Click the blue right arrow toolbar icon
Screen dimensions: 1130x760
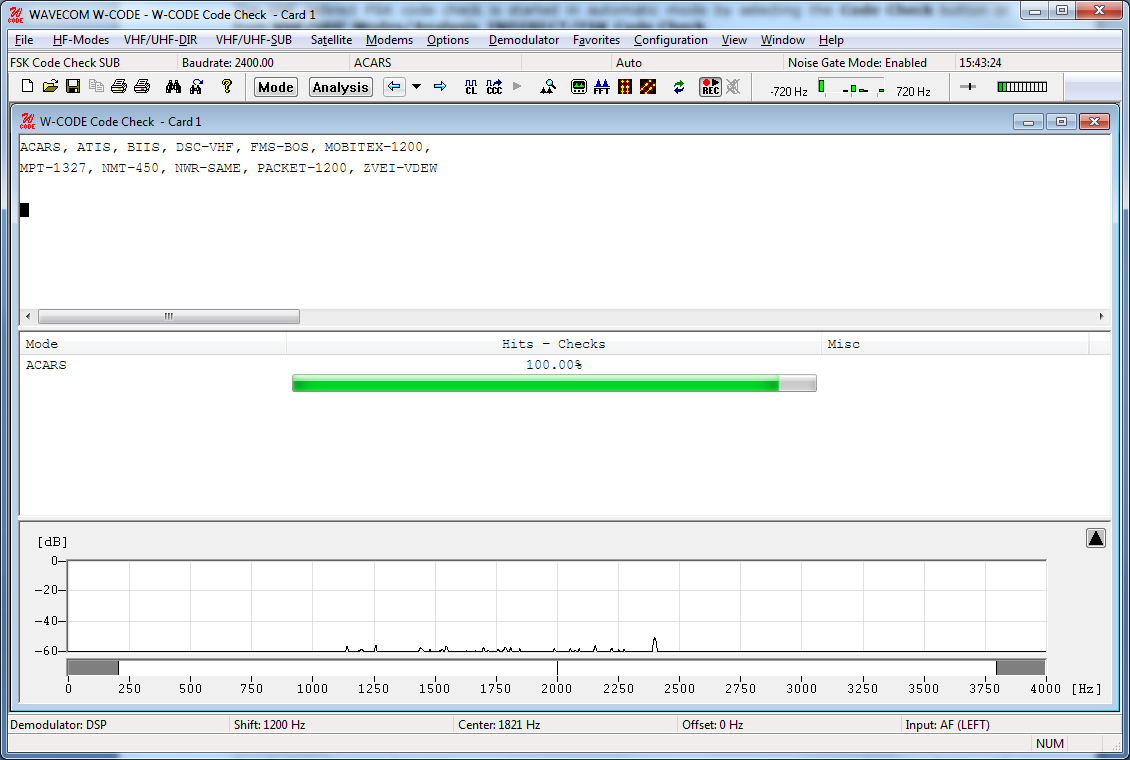coord(440,87)
